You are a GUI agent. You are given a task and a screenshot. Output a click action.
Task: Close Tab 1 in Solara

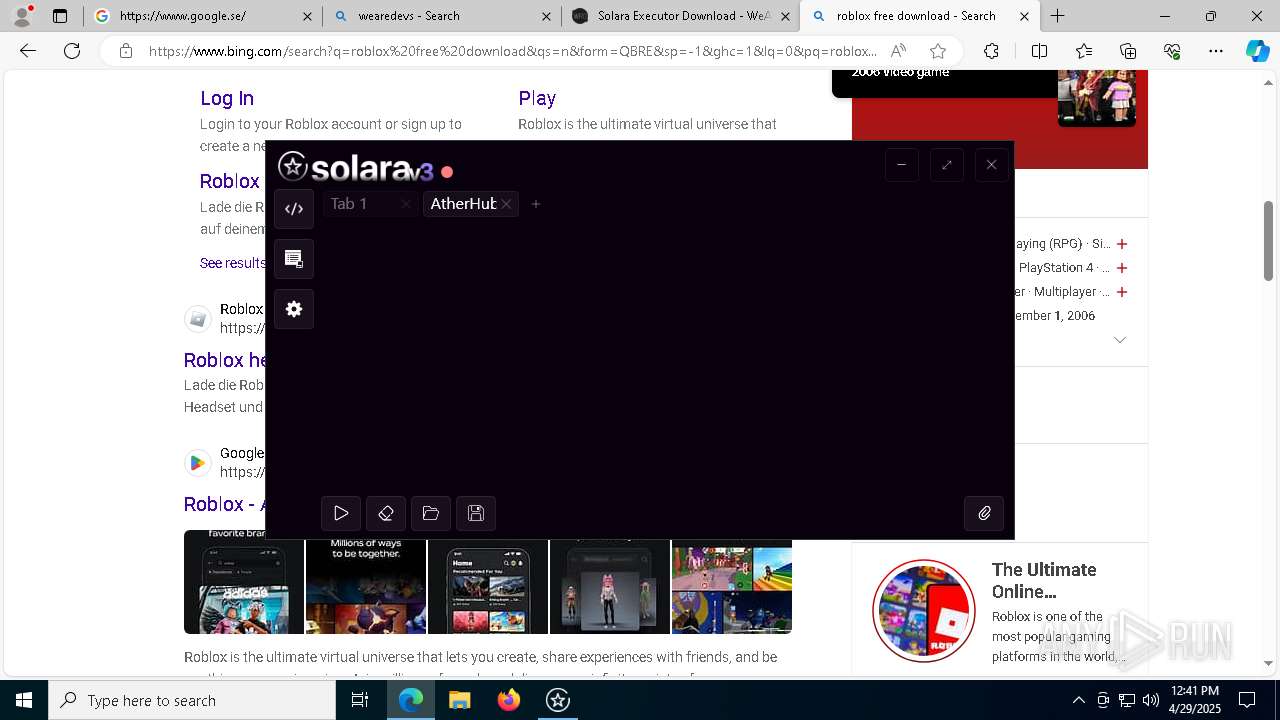406,204
